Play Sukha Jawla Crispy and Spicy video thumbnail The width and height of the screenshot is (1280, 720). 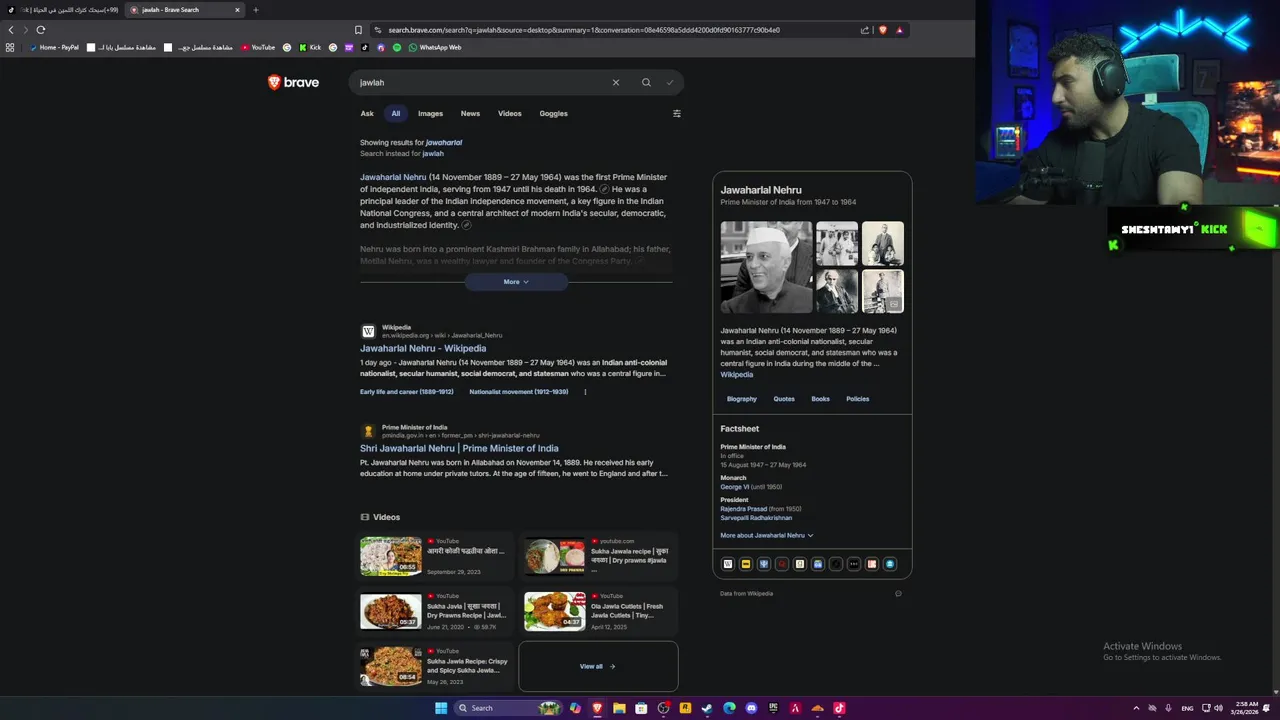tap(391, 666)
